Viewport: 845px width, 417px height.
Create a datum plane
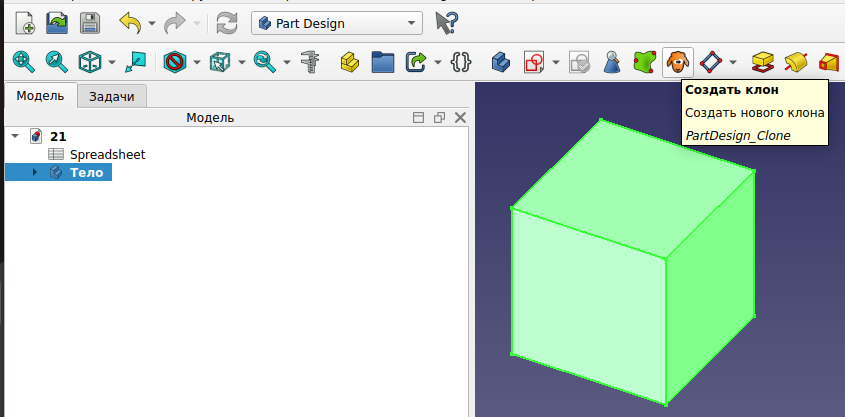click(x=711, y=62)
